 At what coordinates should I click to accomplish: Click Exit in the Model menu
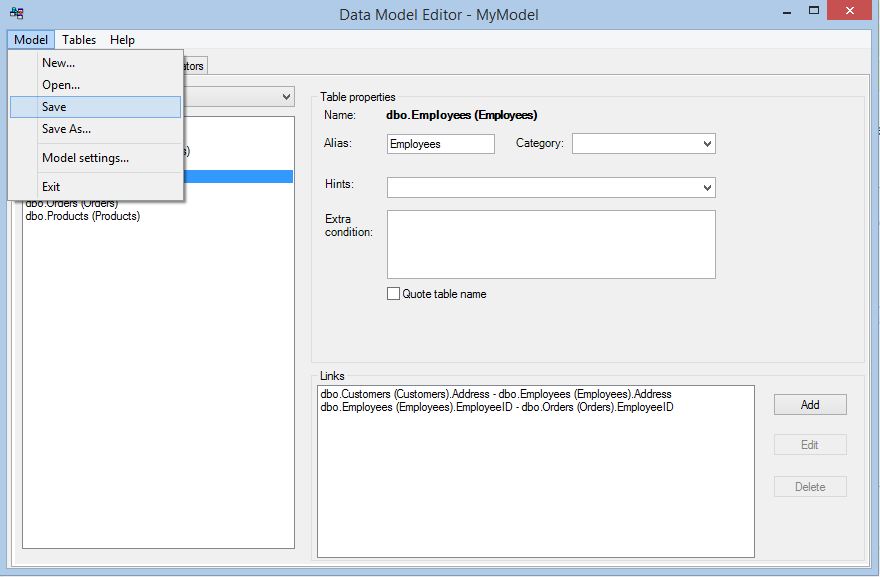pyautogui.click(x=51, y=185)
